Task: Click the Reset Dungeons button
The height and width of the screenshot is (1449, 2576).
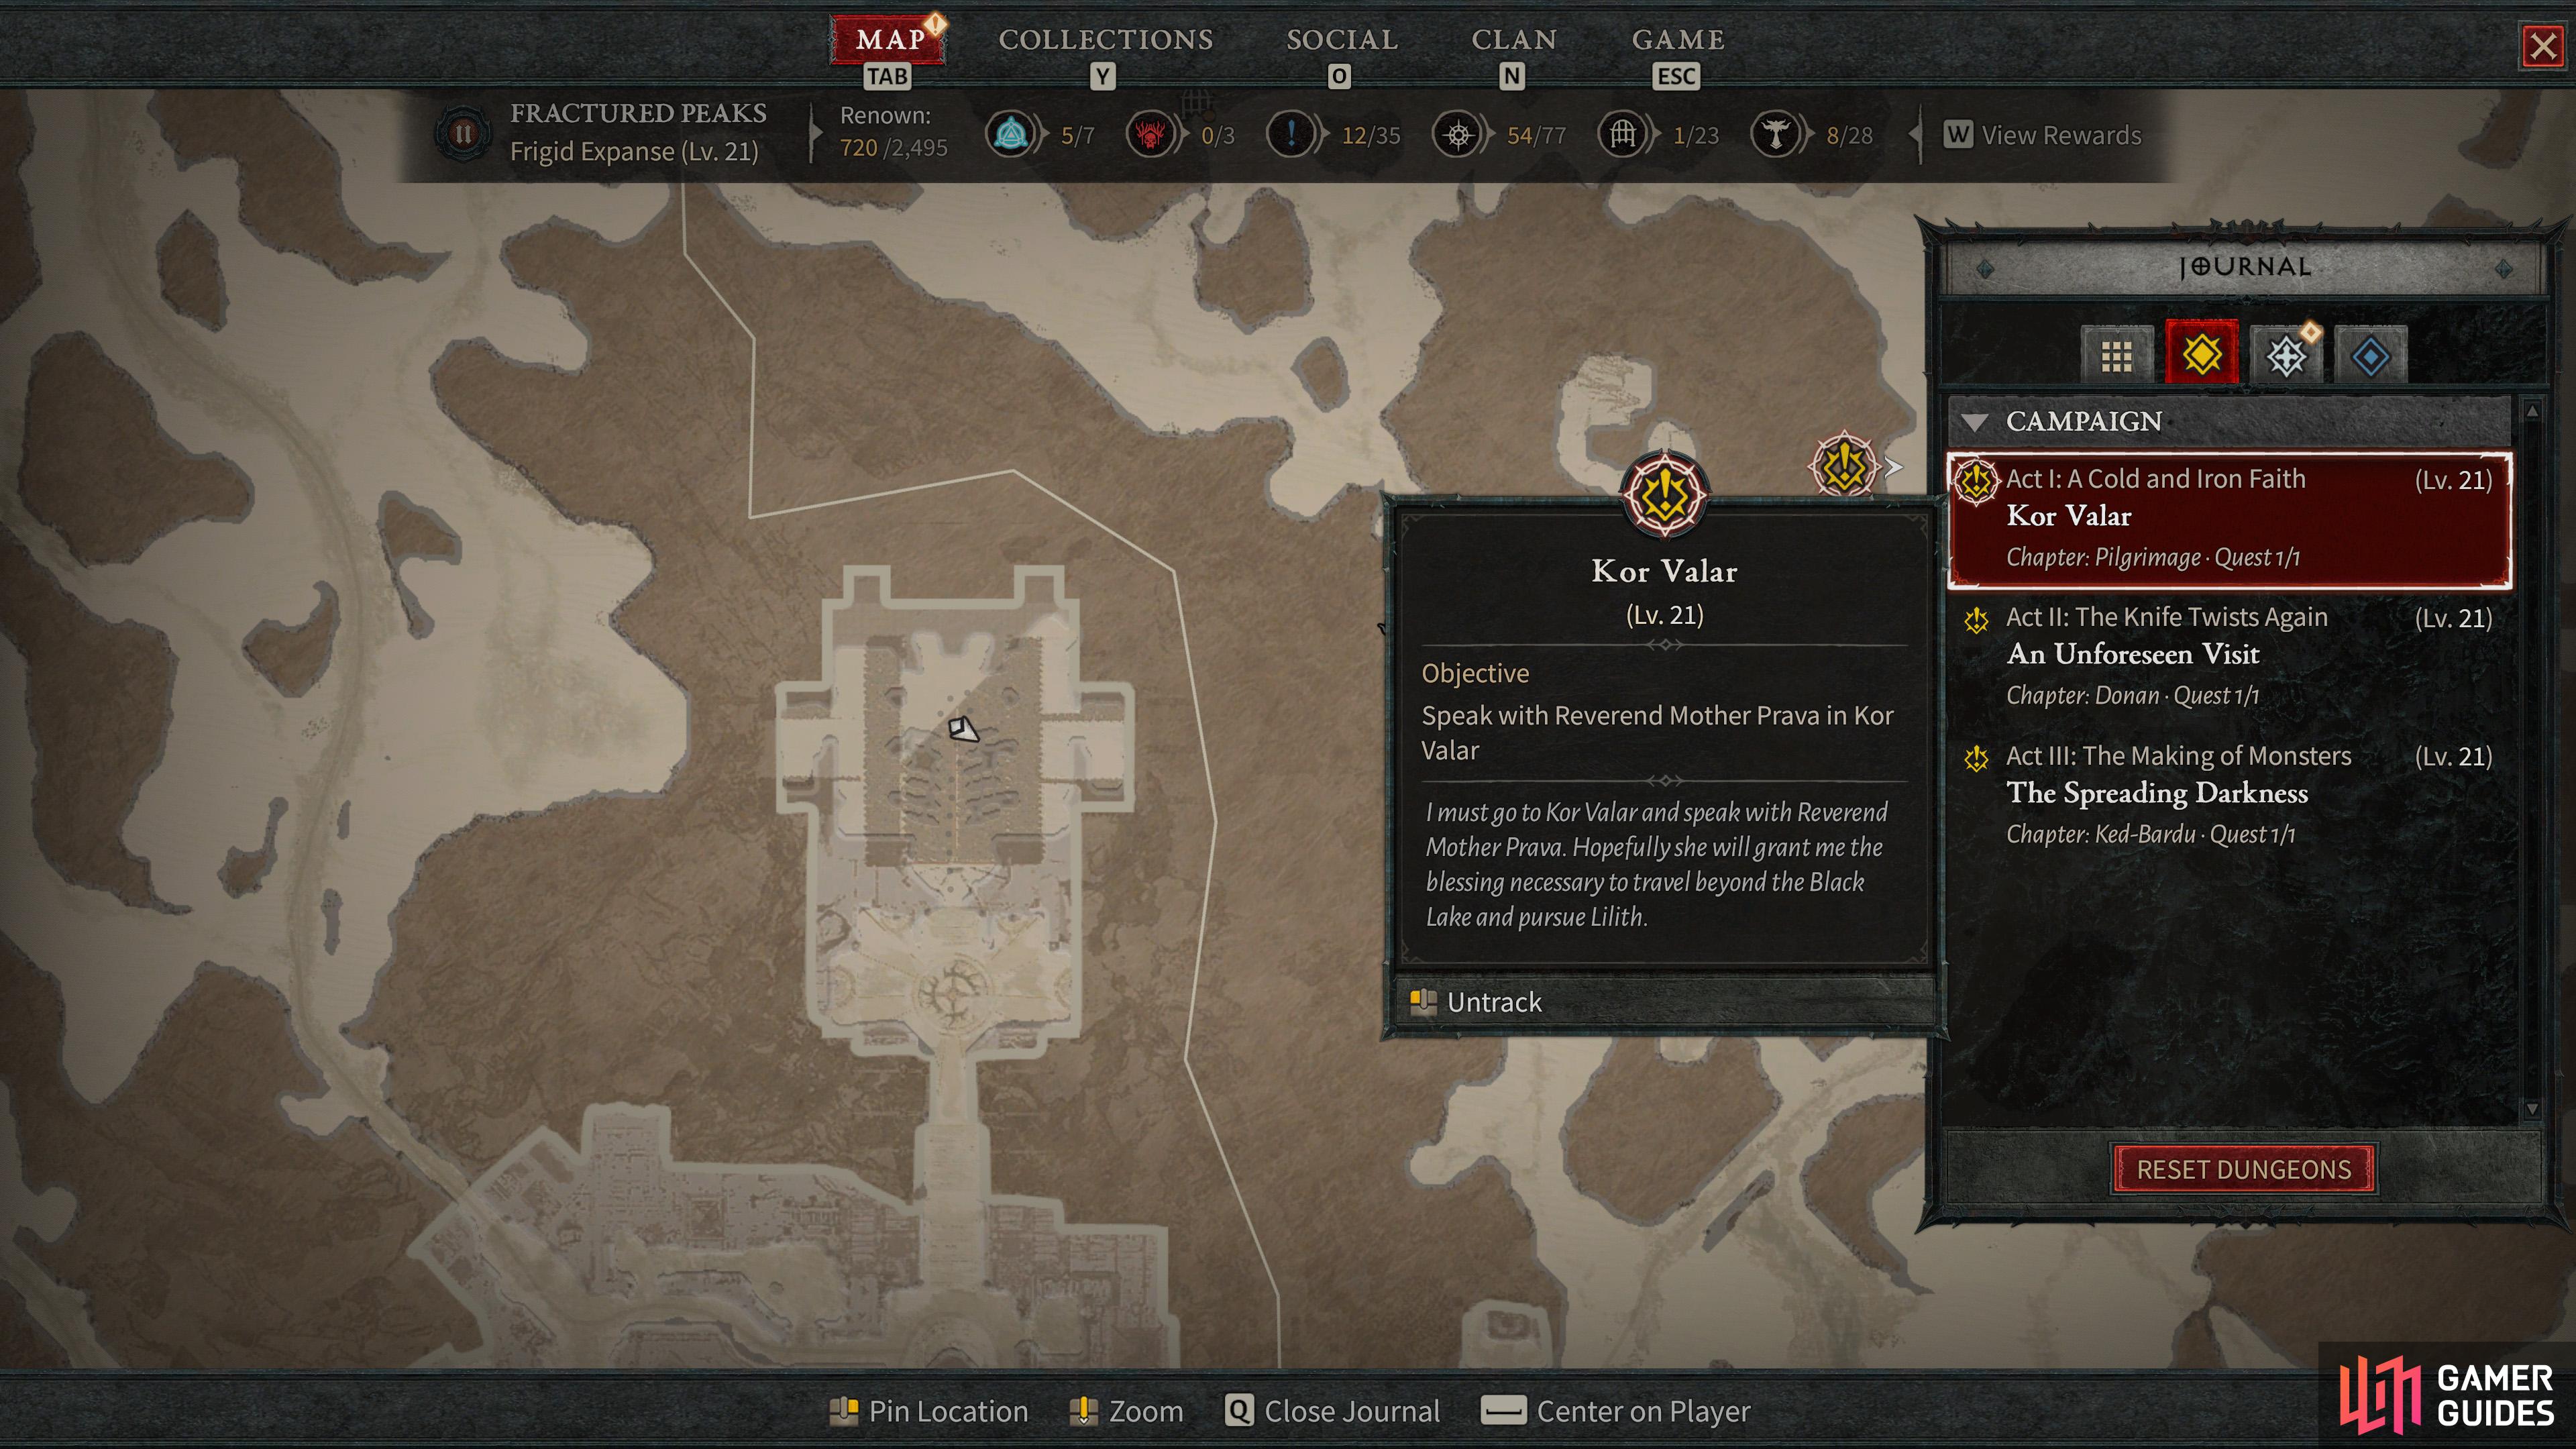Action: click(2243, 1169)
